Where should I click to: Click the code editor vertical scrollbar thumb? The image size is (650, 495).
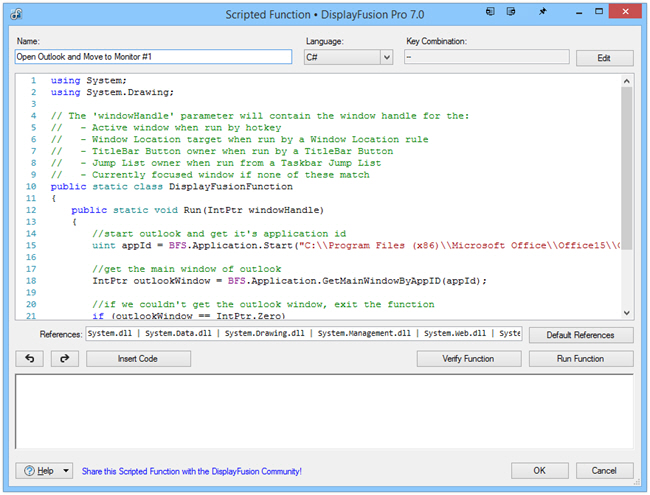pyautogui.click(x=626, y=168)
